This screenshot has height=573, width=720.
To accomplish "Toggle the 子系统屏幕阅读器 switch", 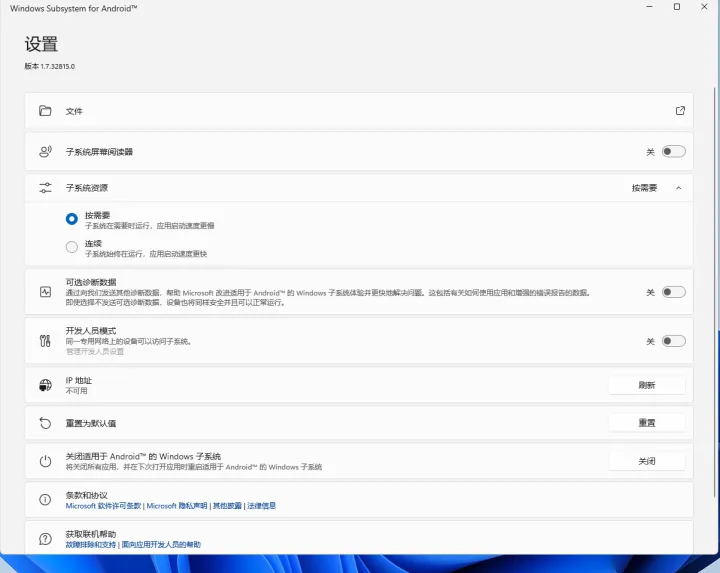I will (x=673, y=152).
